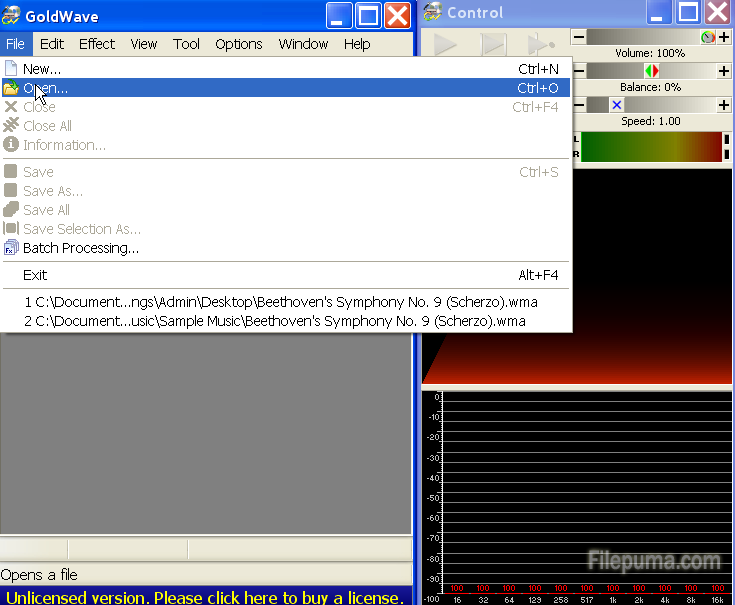The image size is (735, 605).
Task: Click the Tool menu item
Action: pyautogui.click(x=186, y=44)
